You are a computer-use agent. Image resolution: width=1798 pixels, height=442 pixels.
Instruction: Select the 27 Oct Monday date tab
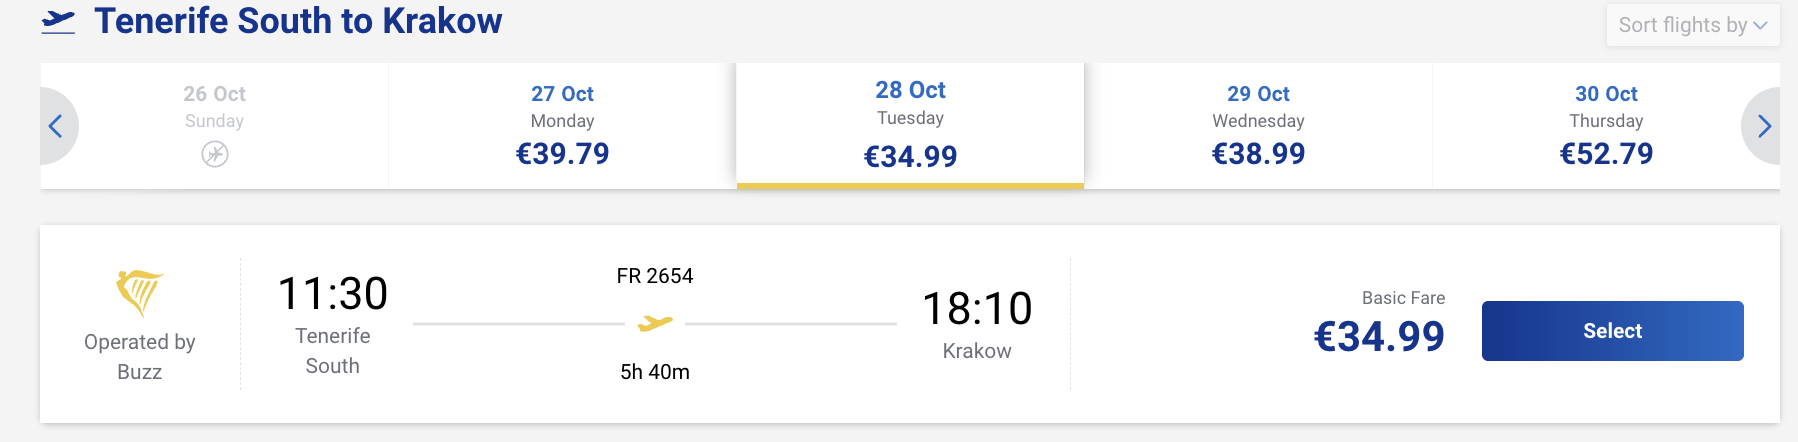coord(562,126)
